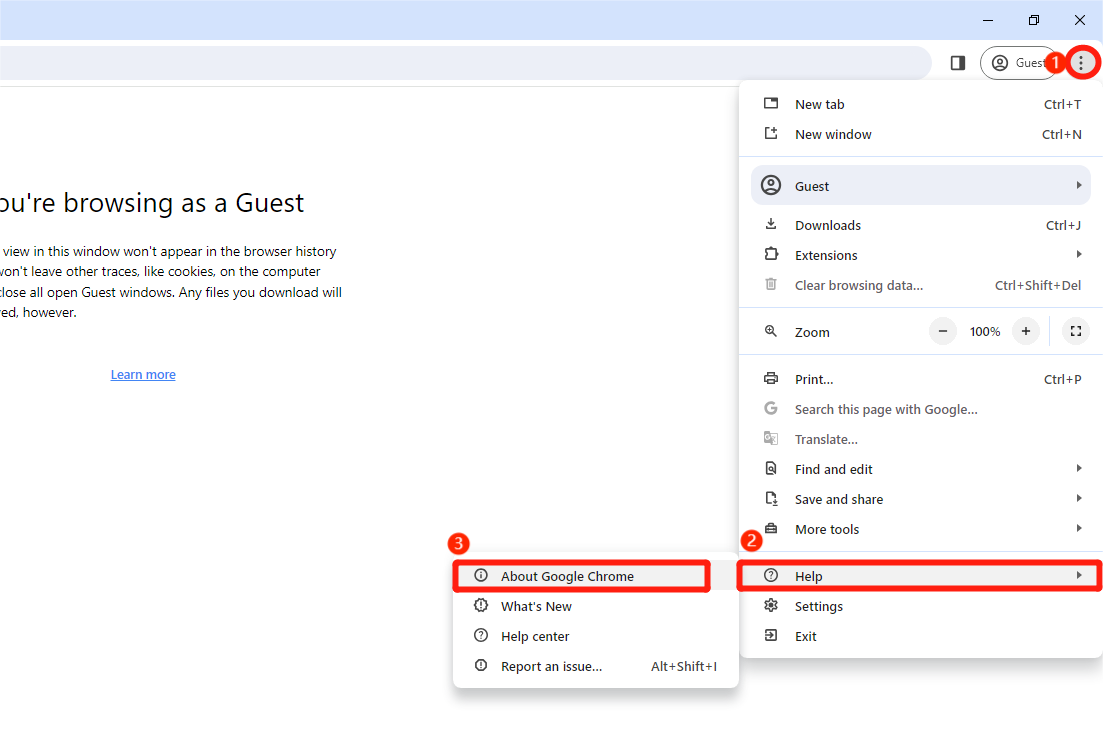Open What's New from Help submenu
The width and height of the screenshot is (1103, 737).
pyautogui.click(x=536, y=606)
